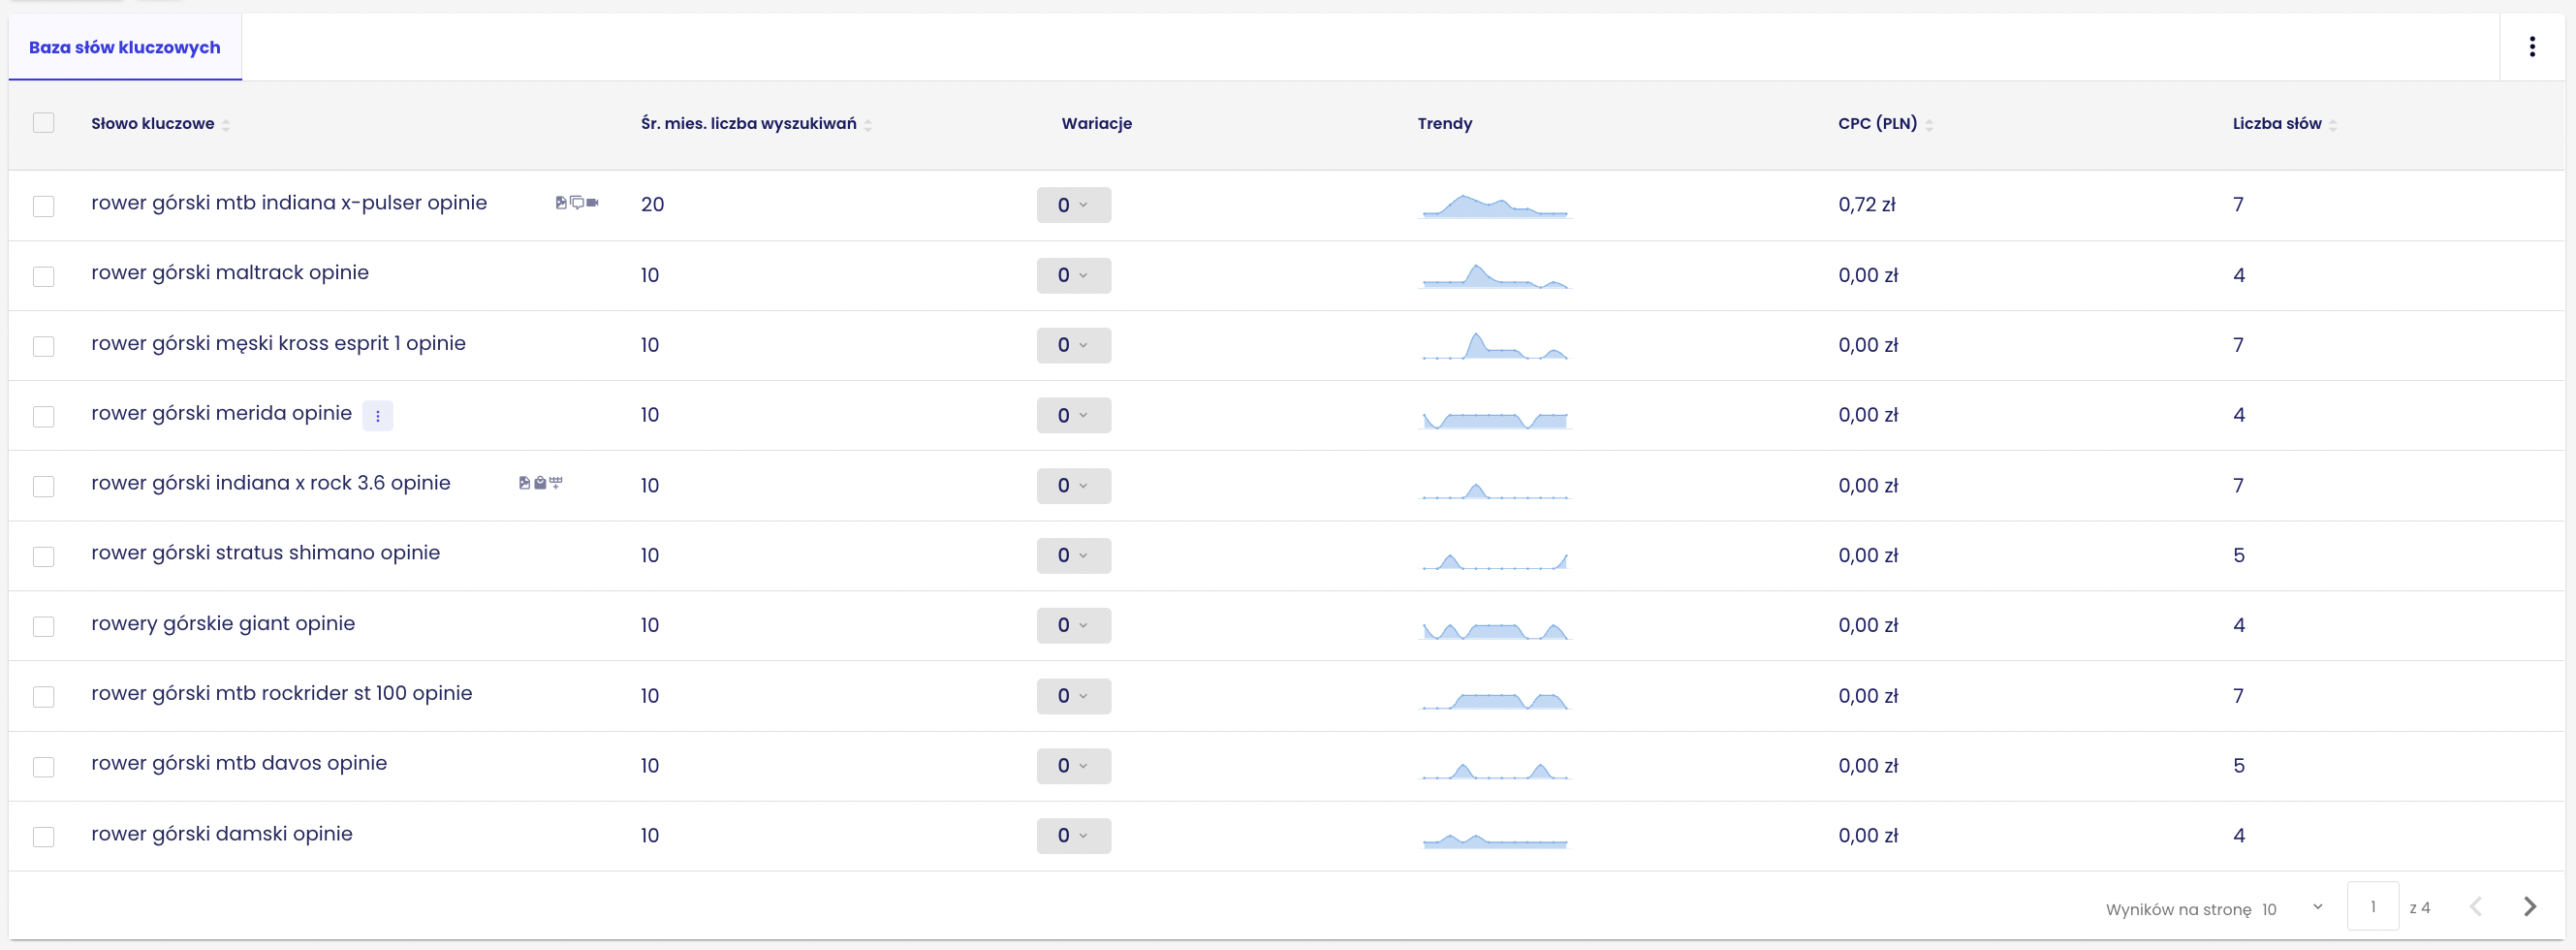Click the Wariacje column header
2576x950 pixels.
1096,123
